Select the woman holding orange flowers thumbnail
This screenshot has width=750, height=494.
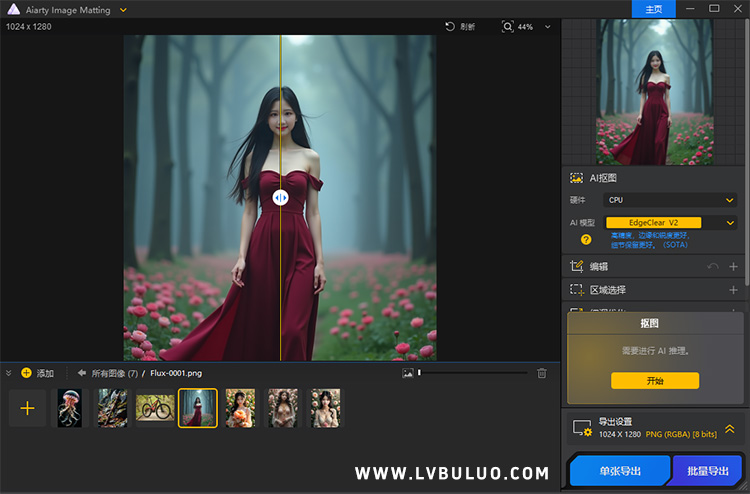click(241, 408)
